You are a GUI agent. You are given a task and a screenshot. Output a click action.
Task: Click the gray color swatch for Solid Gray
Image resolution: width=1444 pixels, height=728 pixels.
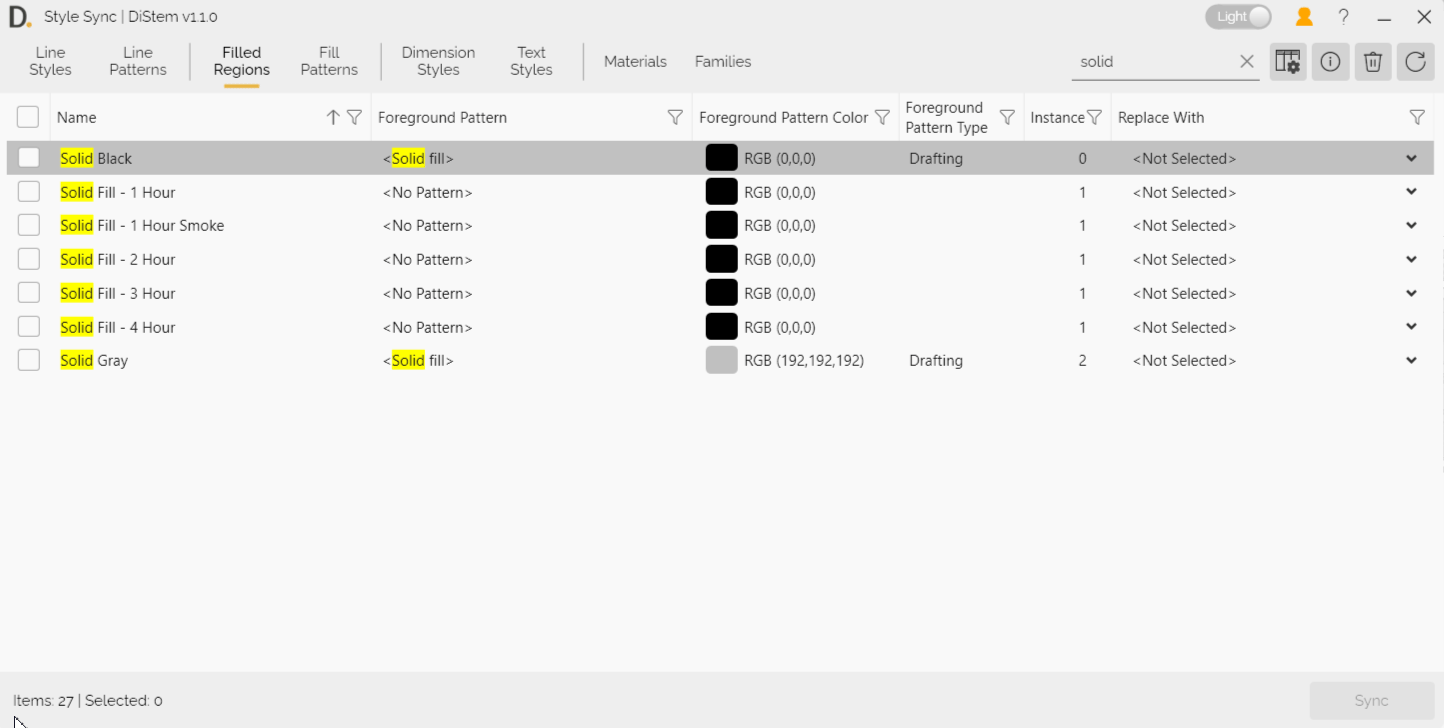(x=721, y=360)
